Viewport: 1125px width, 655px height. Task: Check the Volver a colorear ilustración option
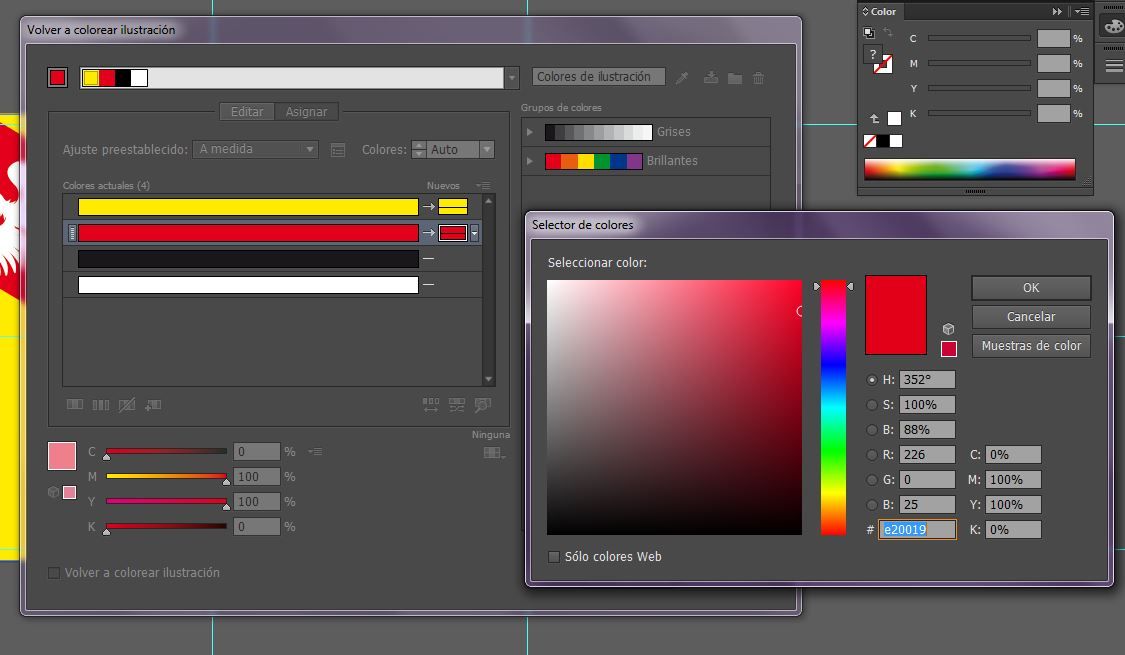coord(53,572)
